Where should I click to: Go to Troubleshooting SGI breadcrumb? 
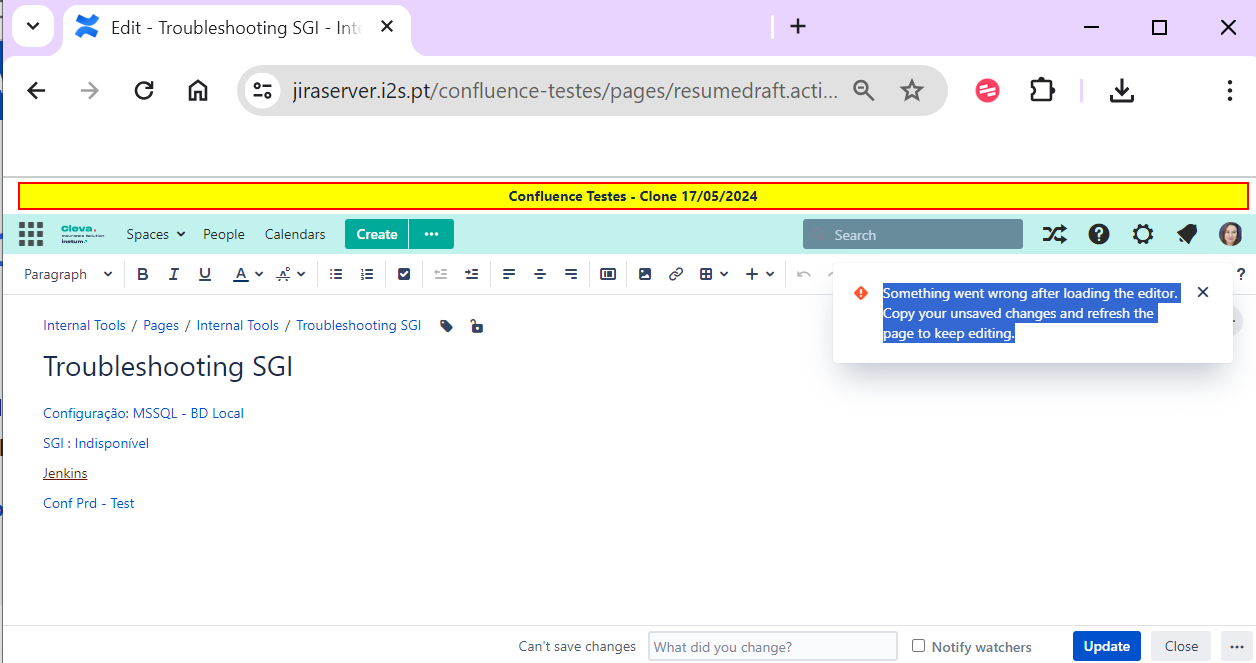(x=358, y=326)
